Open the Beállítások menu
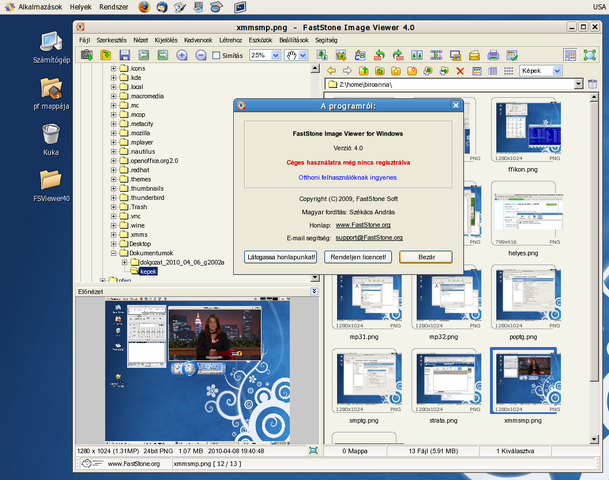The image size is (609, 480). pyautogui.click(x=292, y=40)
